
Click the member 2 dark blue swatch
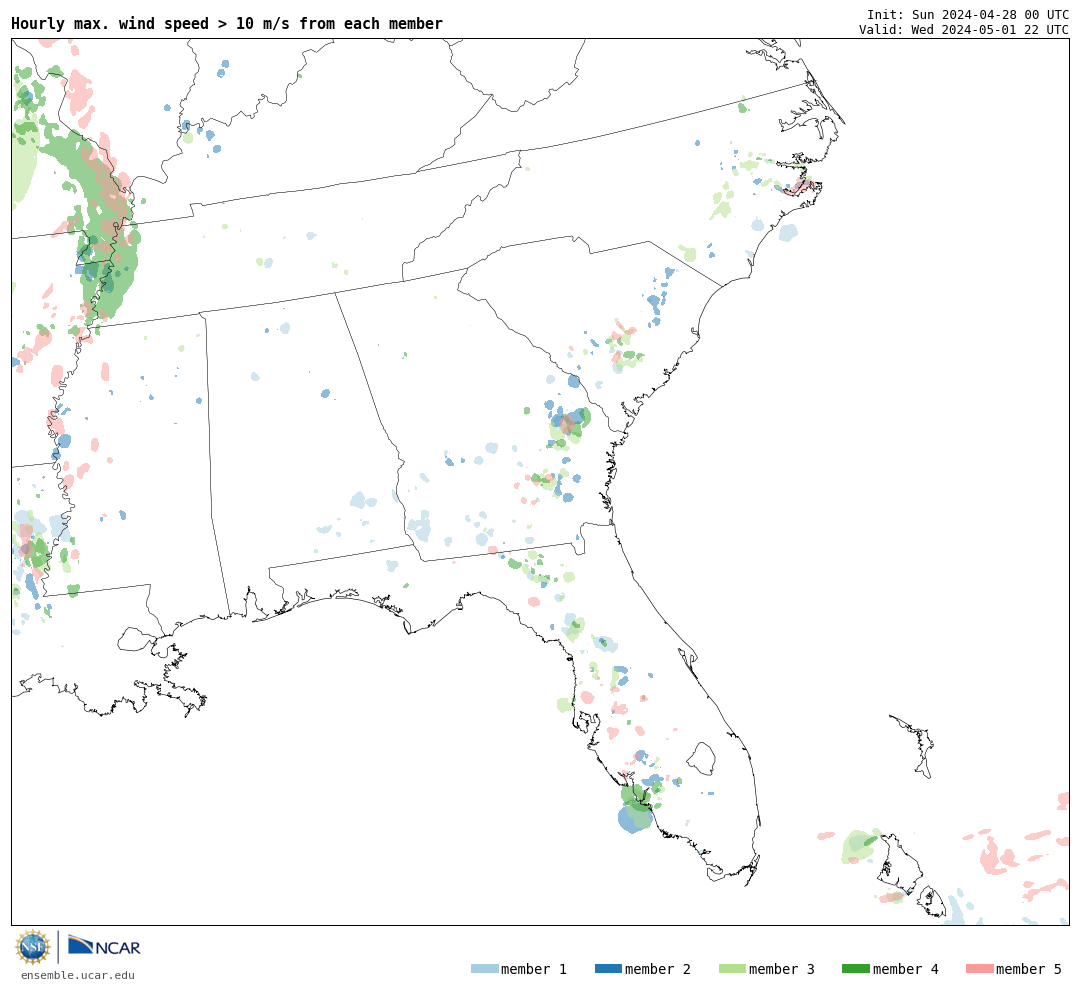608,969
